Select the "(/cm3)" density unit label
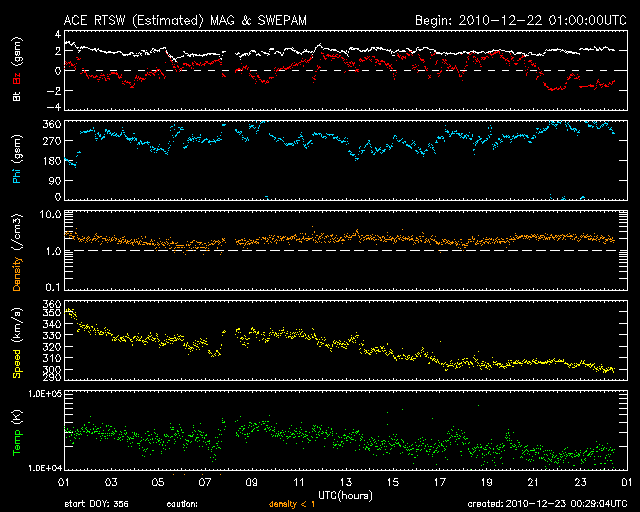The height and width of the screenshot is (512, 640). tap(17, 232)
